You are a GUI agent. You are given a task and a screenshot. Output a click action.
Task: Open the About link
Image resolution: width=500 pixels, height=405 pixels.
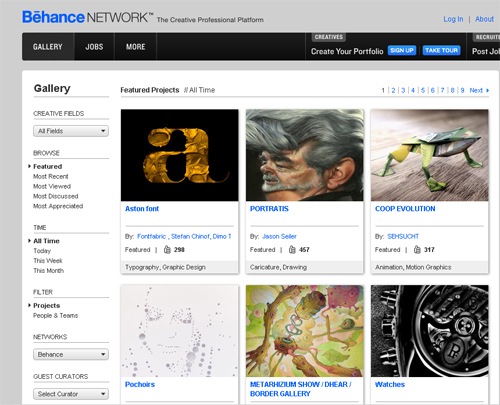pos(484,19)
